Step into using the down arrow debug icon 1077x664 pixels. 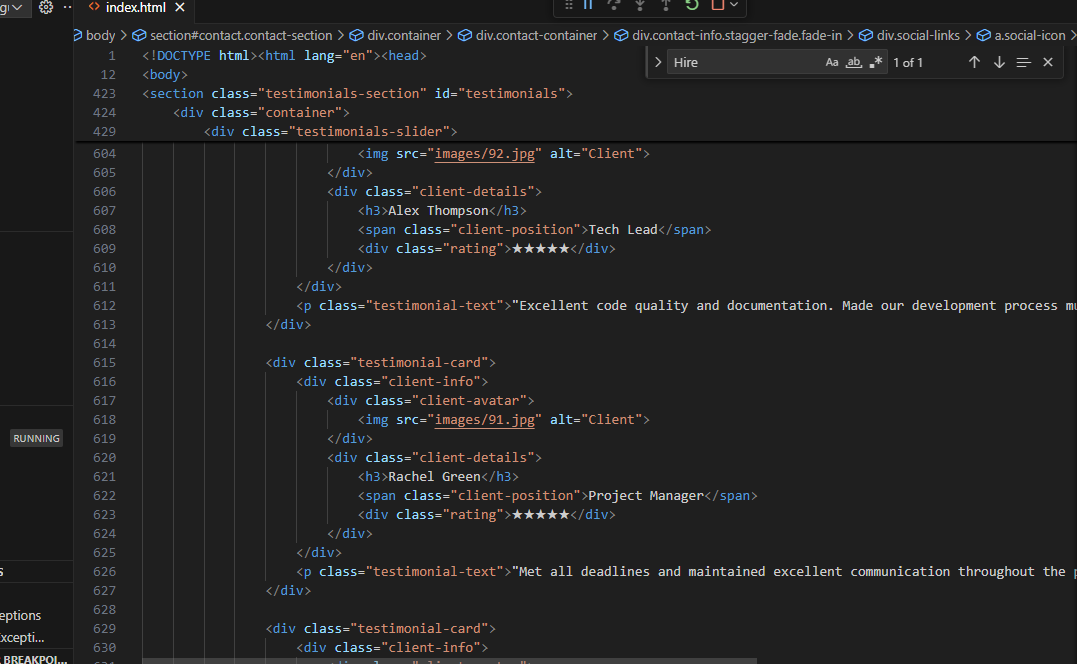tap(640, 5)
